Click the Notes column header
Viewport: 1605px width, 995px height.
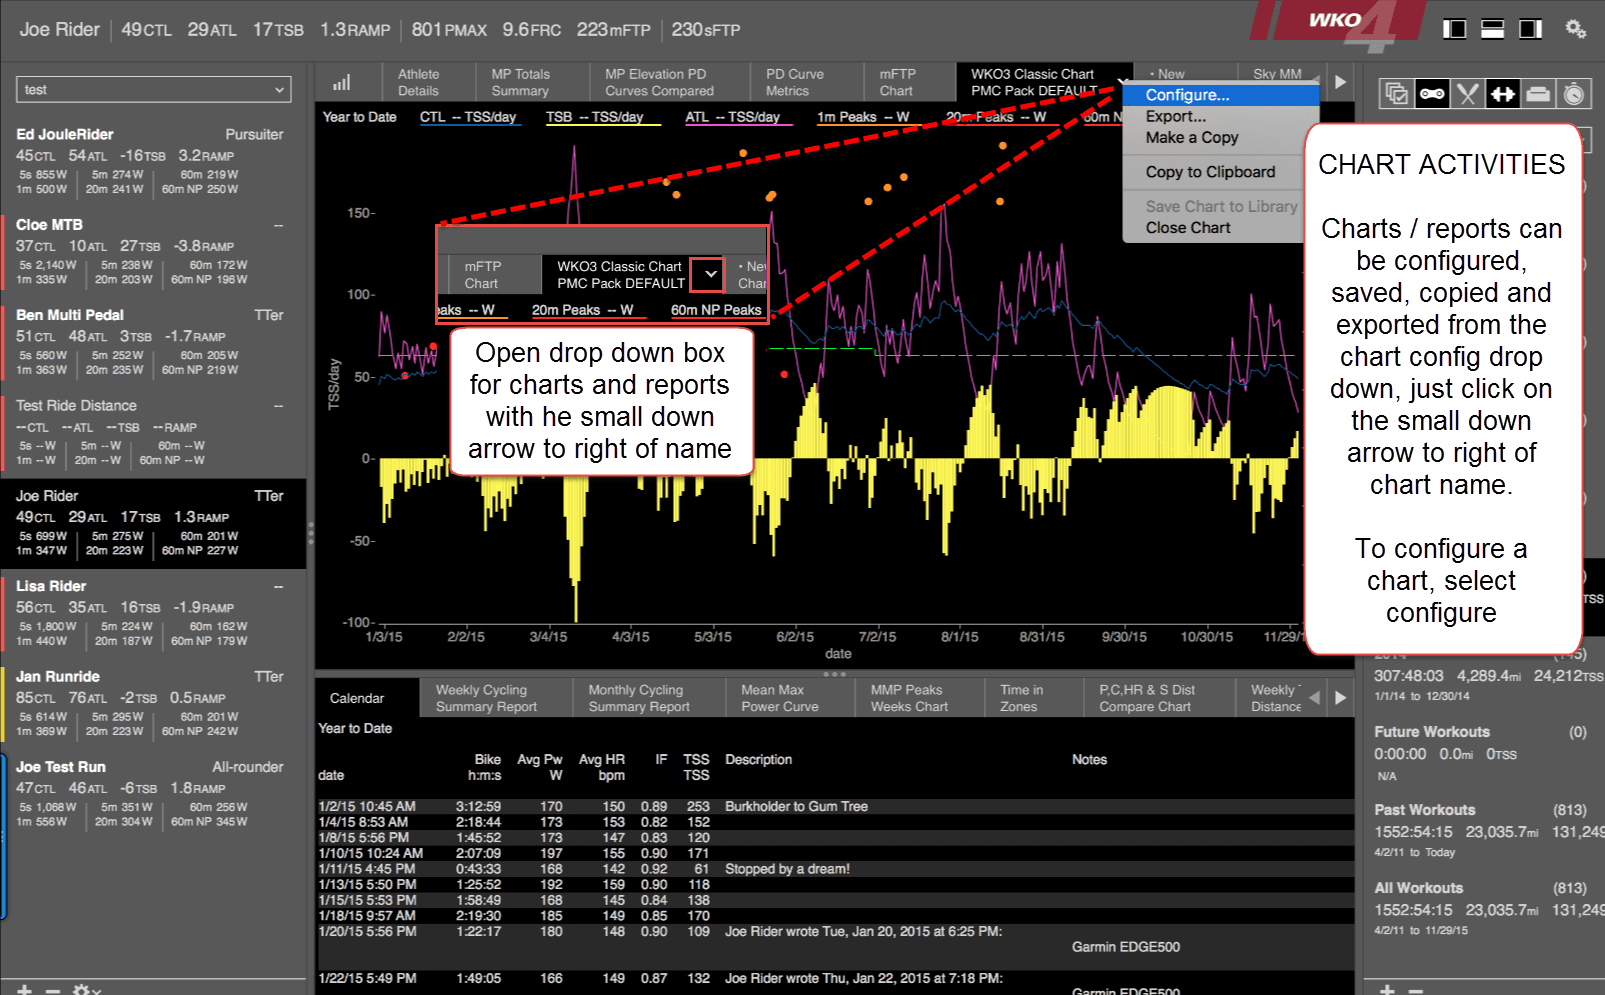pos(1089,760)
